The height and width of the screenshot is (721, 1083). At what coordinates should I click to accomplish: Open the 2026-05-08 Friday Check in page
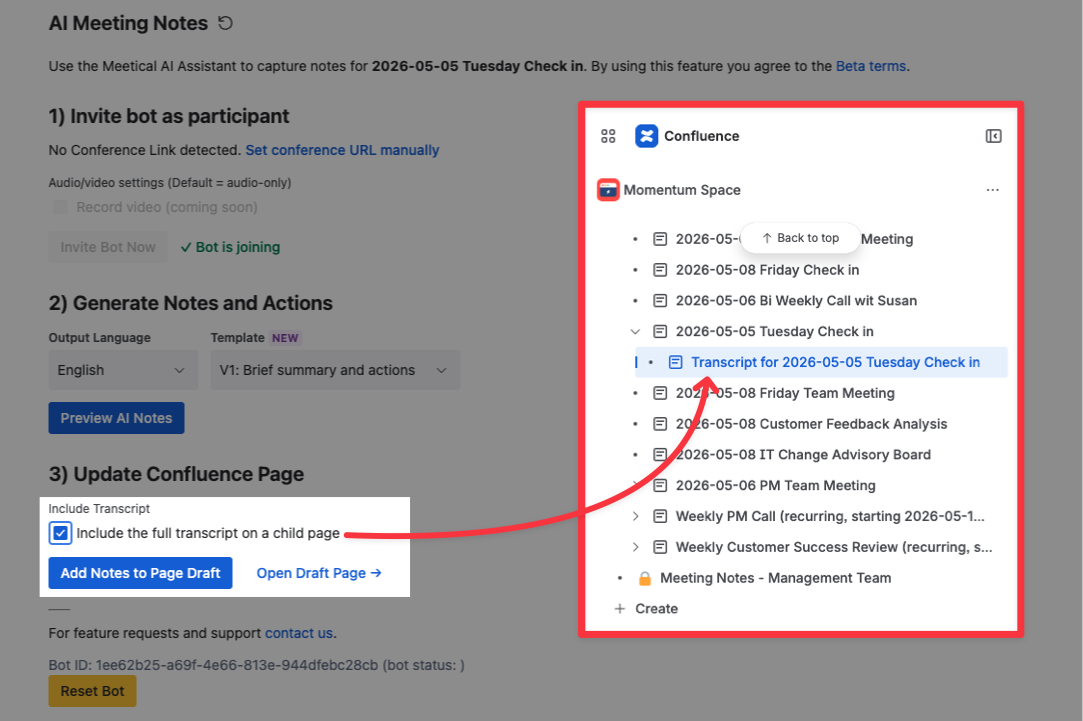point(767,270)
